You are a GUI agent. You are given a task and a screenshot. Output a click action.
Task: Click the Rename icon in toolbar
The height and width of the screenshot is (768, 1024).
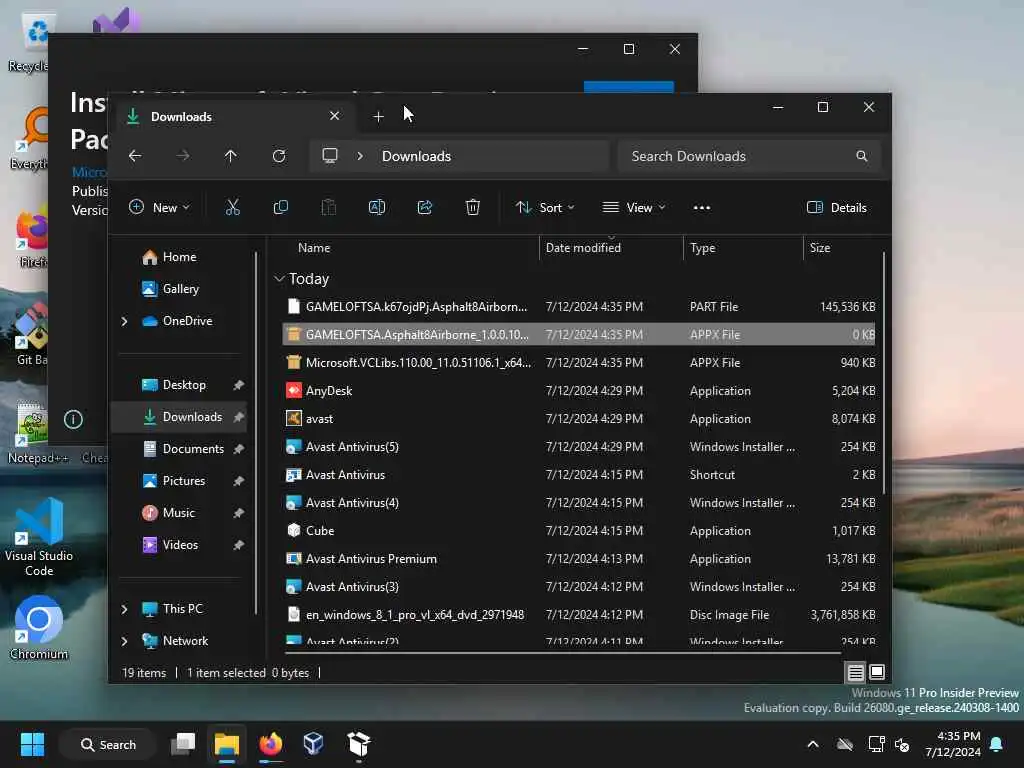coord(377,208)
